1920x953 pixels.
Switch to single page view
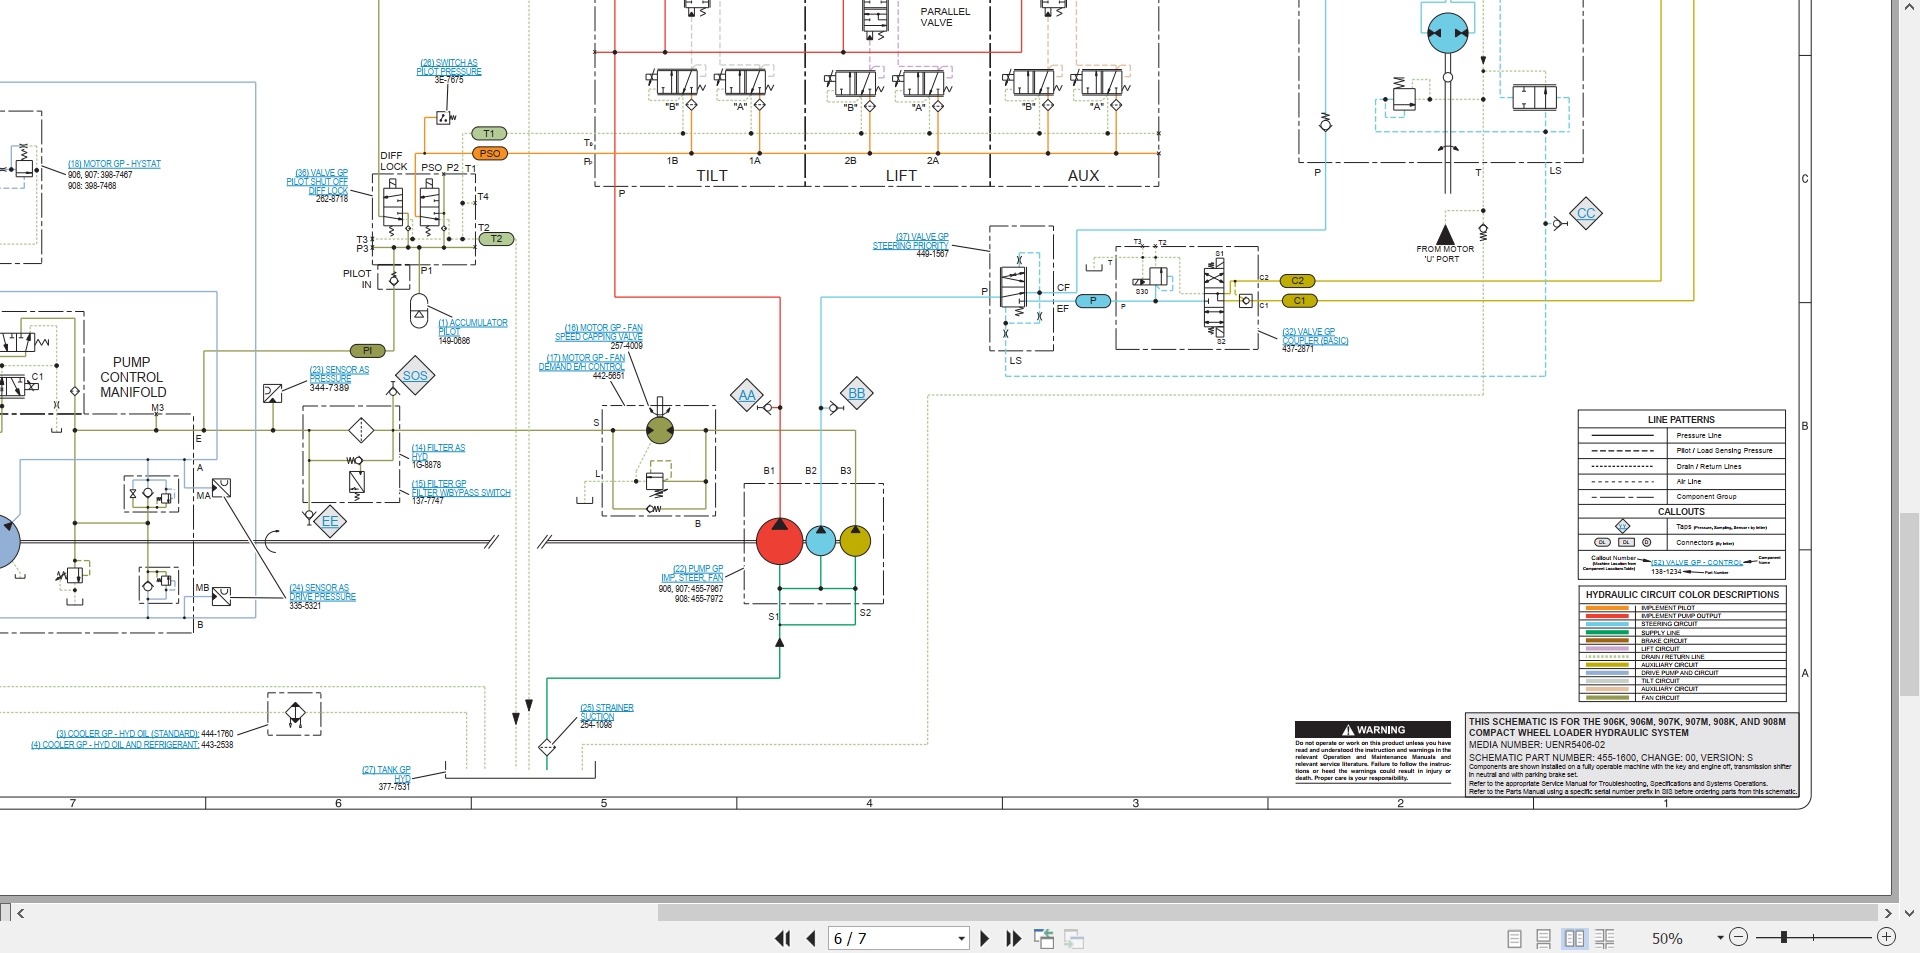coord(1514,938)
